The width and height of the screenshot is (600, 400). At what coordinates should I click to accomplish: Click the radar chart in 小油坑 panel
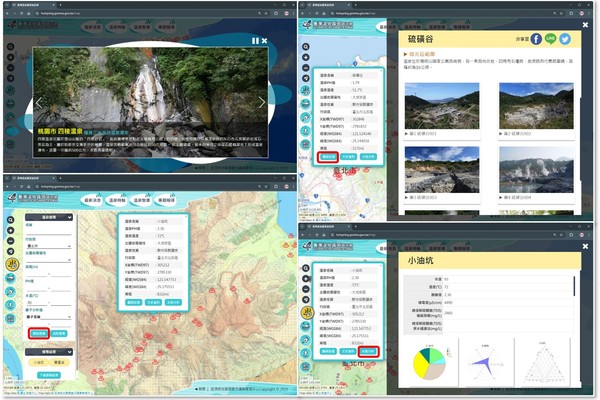tap(485, 362)
